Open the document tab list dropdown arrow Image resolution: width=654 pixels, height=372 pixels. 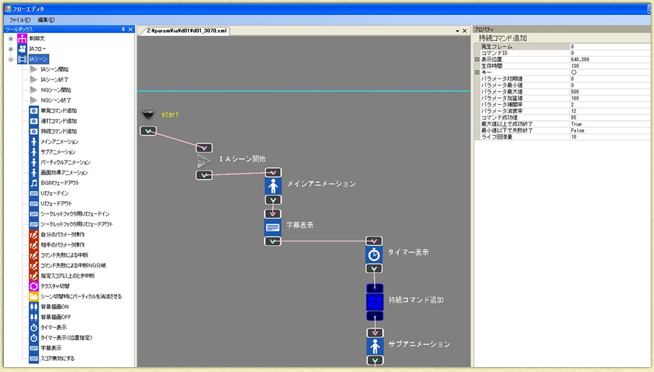coord(457,31)
